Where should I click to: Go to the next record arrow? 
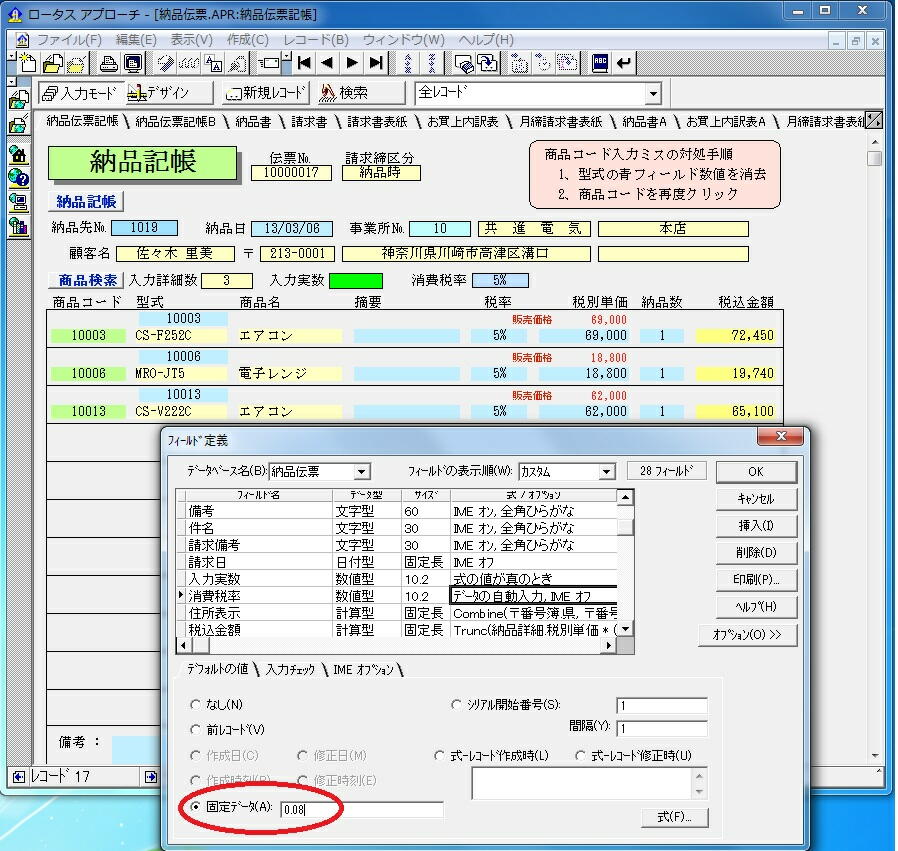pyautogui.click(x=352, y=62)
